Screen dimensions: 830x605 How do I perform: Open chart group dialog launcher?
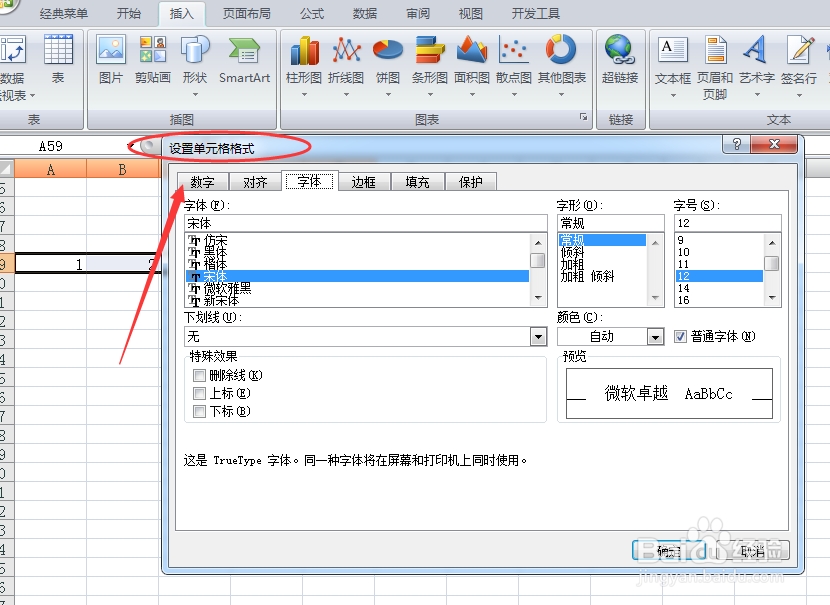583,116
